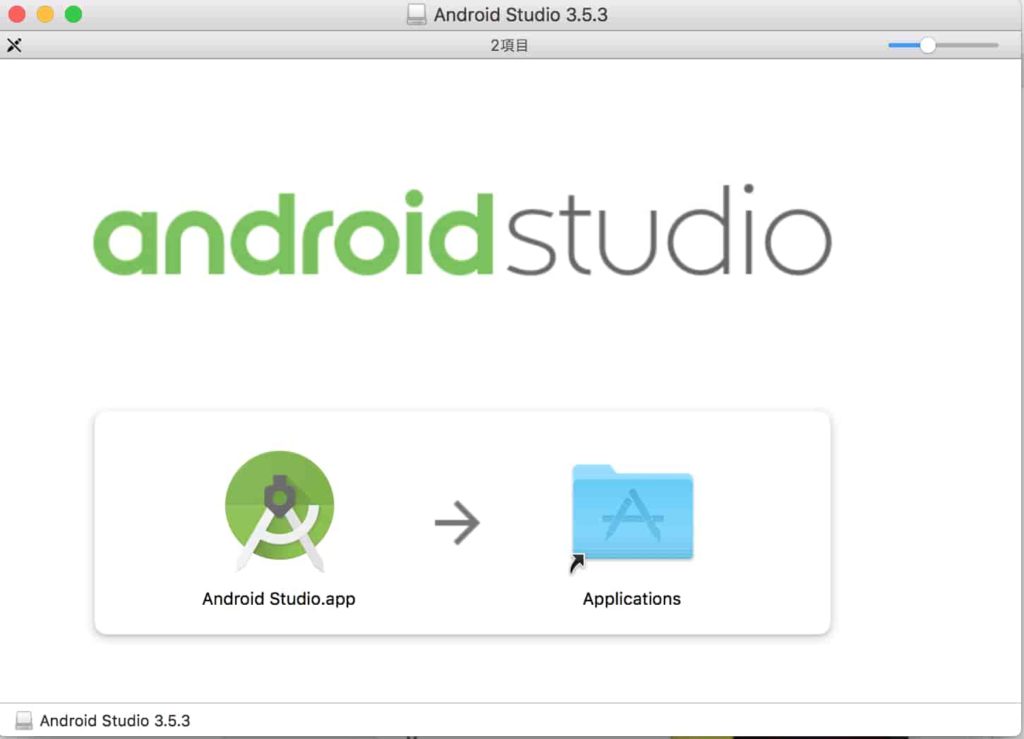Click the toolbar customize icon at top-left
Screen dimensions: 1024x739
tap(14, 45)
